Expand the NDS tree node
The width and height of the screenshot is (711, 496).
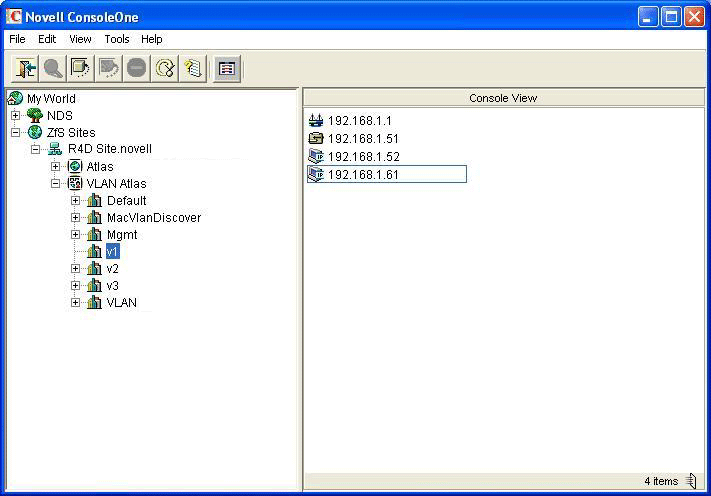(15, 115)
